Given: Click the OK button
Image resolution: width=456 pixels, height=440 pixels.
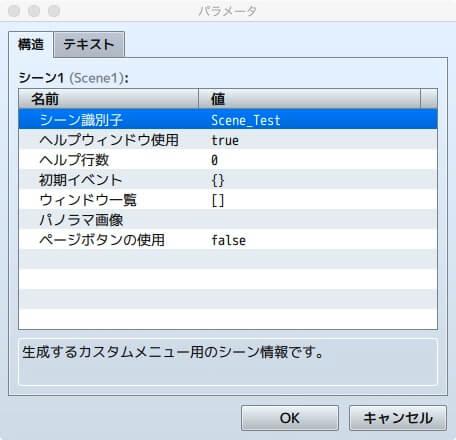Looking at the screenshot, I should click(x=290, y=418).
